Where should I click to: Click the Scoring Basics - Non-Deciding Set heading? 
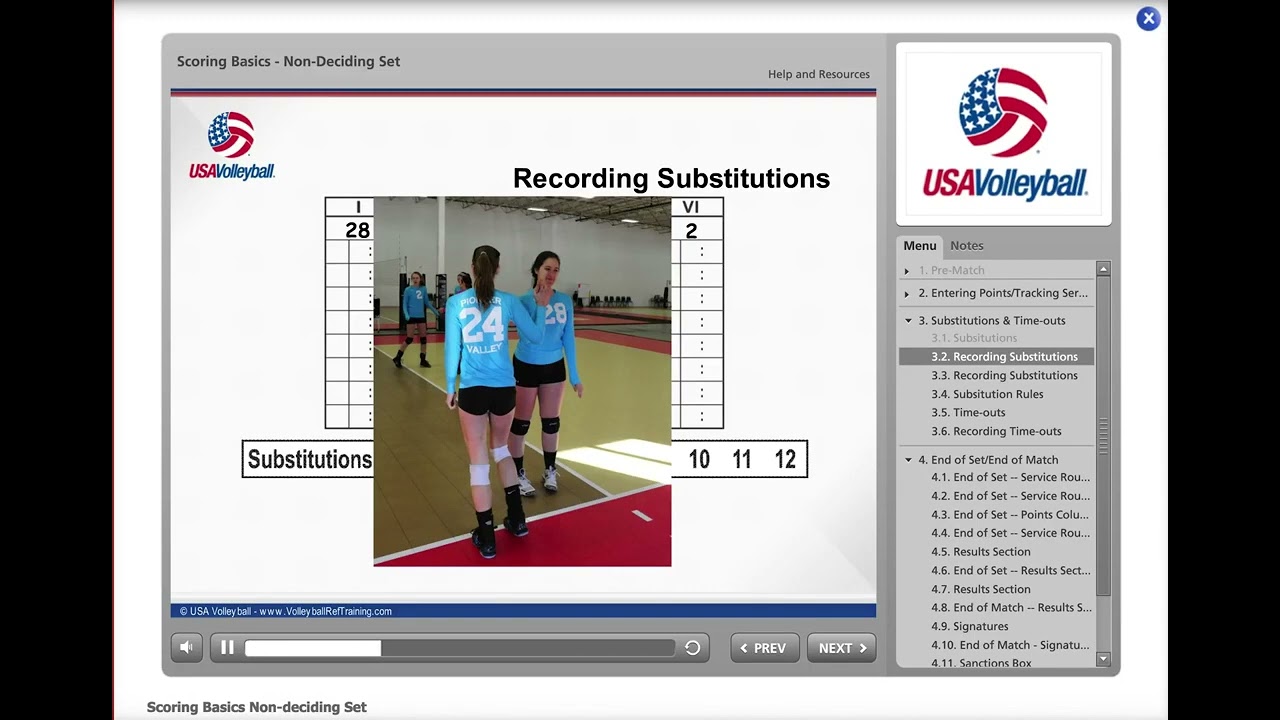click(288, 61)
